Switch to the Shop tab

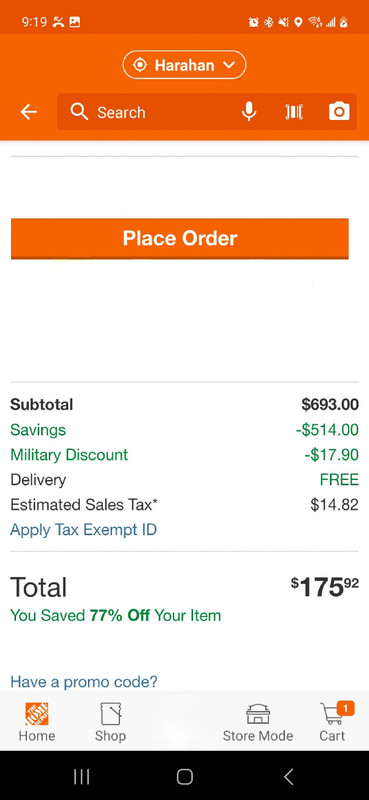coord(110,721)
